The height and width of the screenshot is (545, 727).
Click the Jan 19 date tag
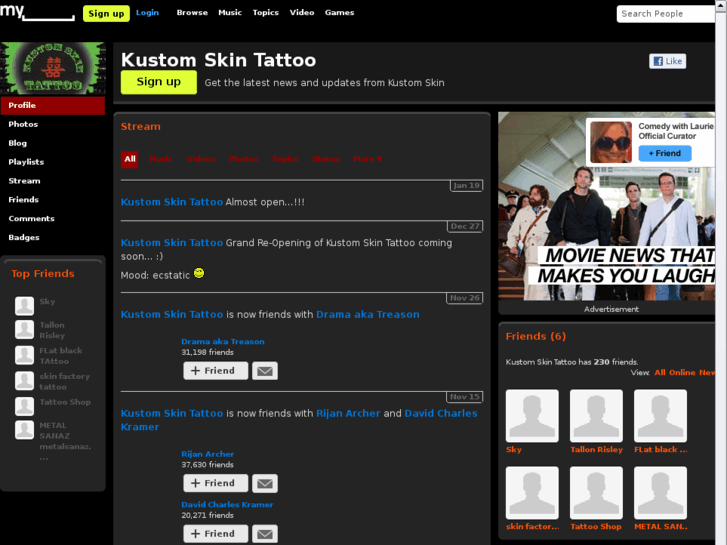pyautogui.click(x=466, y=186)
